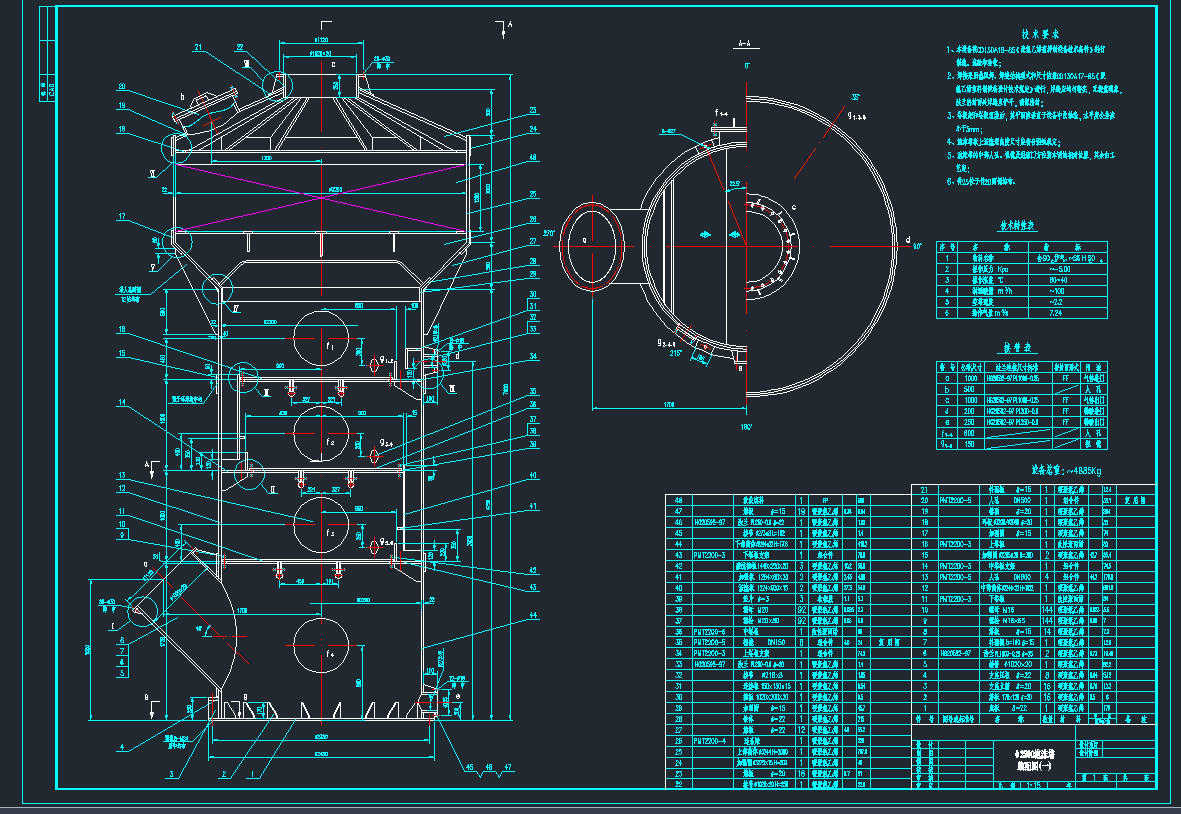Select part callout number 14 on the left
This screenshot has height=814, width=1181.
tap(122, 403)
